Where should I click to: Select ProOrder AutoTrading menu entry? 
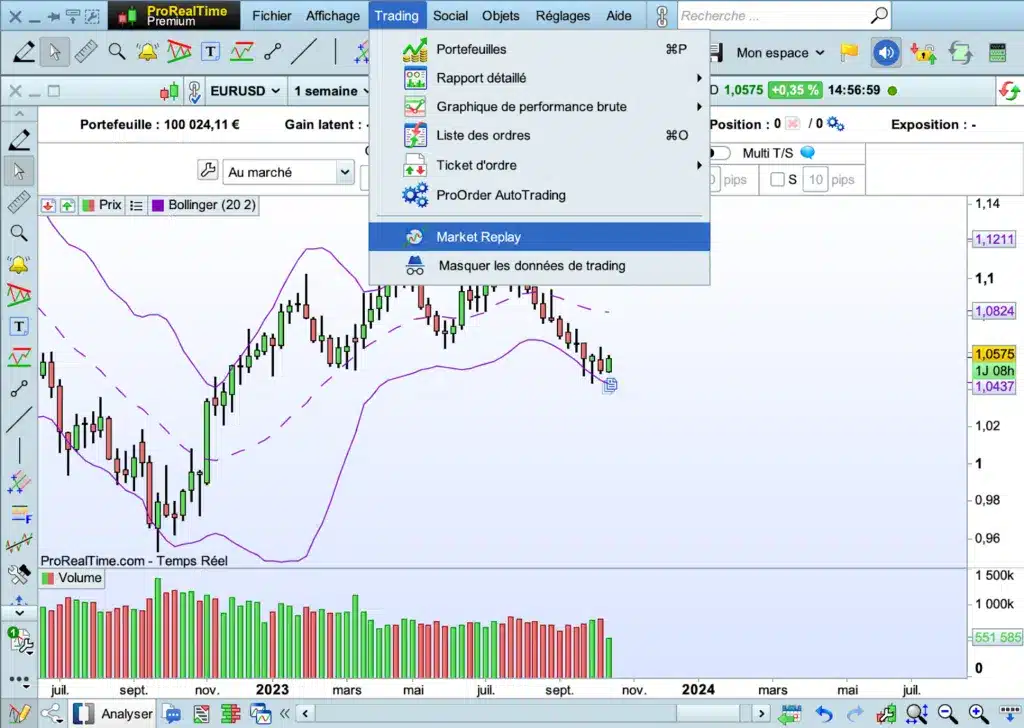coord(500,195)
